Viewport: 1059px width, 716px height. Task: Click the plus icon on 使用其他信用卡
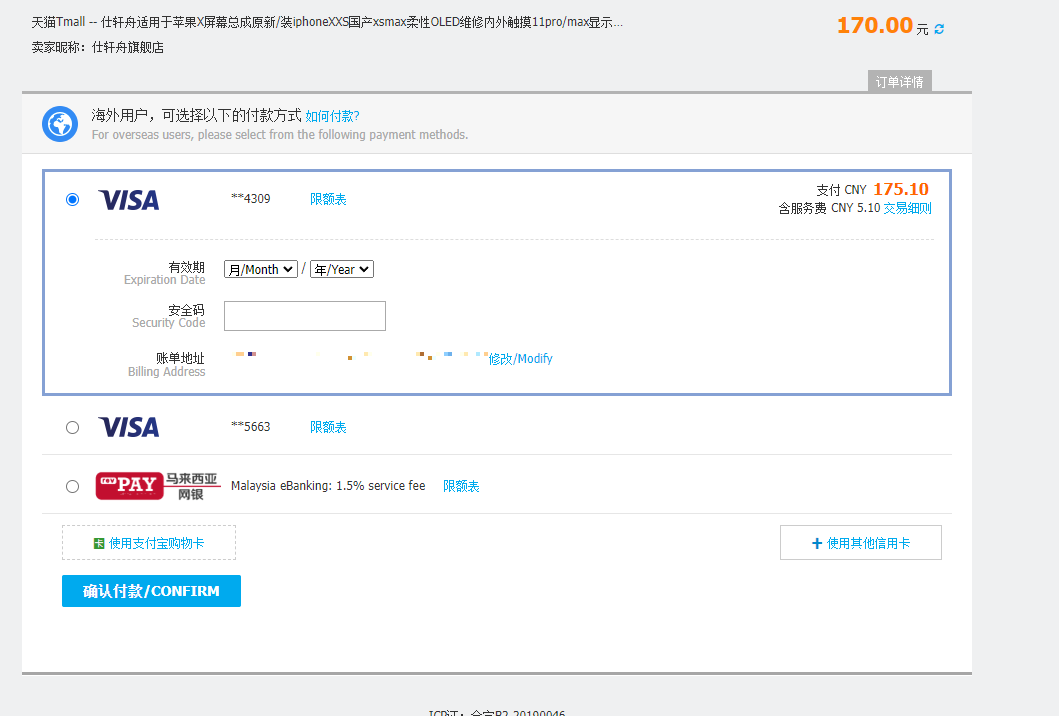817,543
